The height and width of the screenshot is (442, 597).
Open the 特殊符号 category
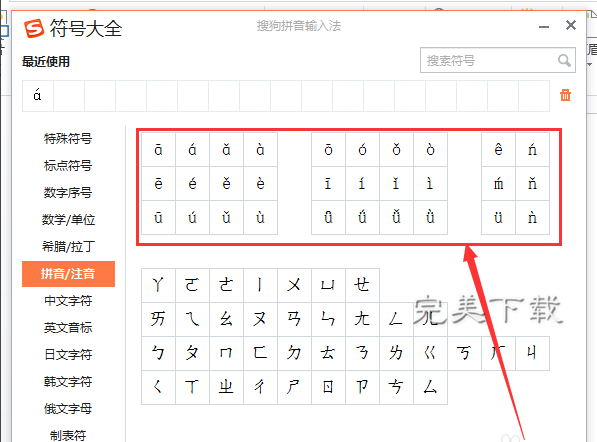click(68, 139)
